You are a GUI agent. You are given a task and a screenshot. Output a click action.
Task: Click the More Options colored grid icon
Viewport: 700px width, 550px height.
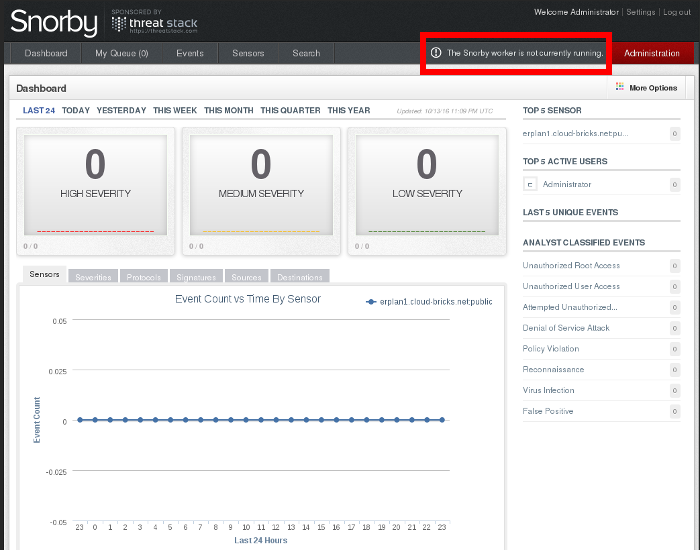(620, 86)
